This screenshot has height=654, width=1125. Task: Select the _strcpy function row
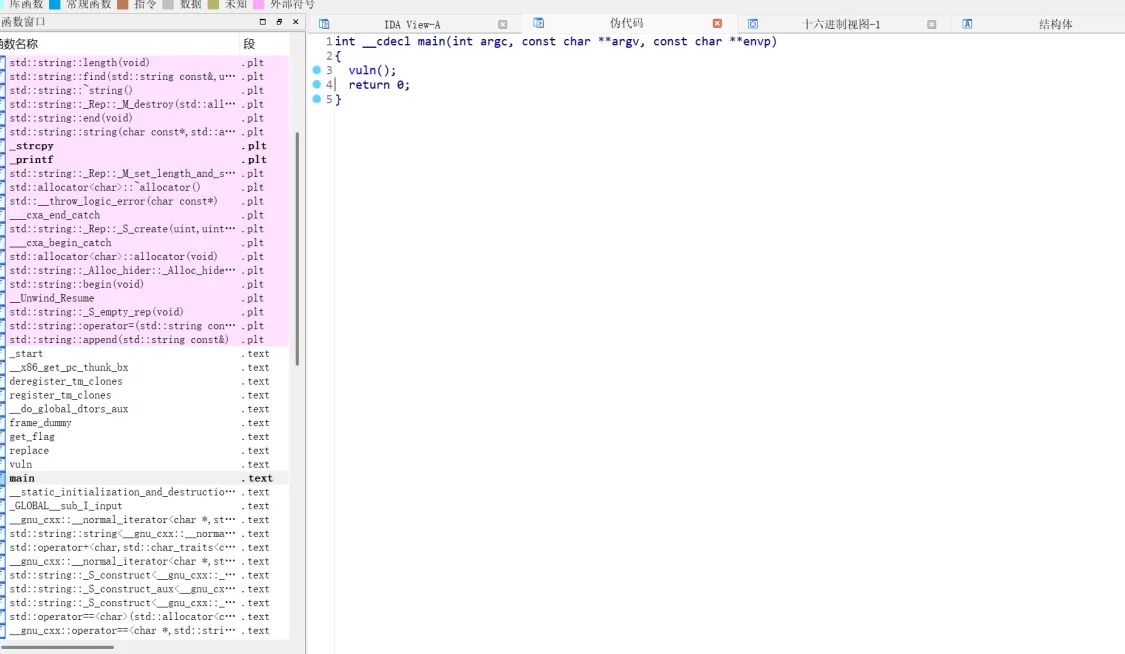click(x=145, y=146)
